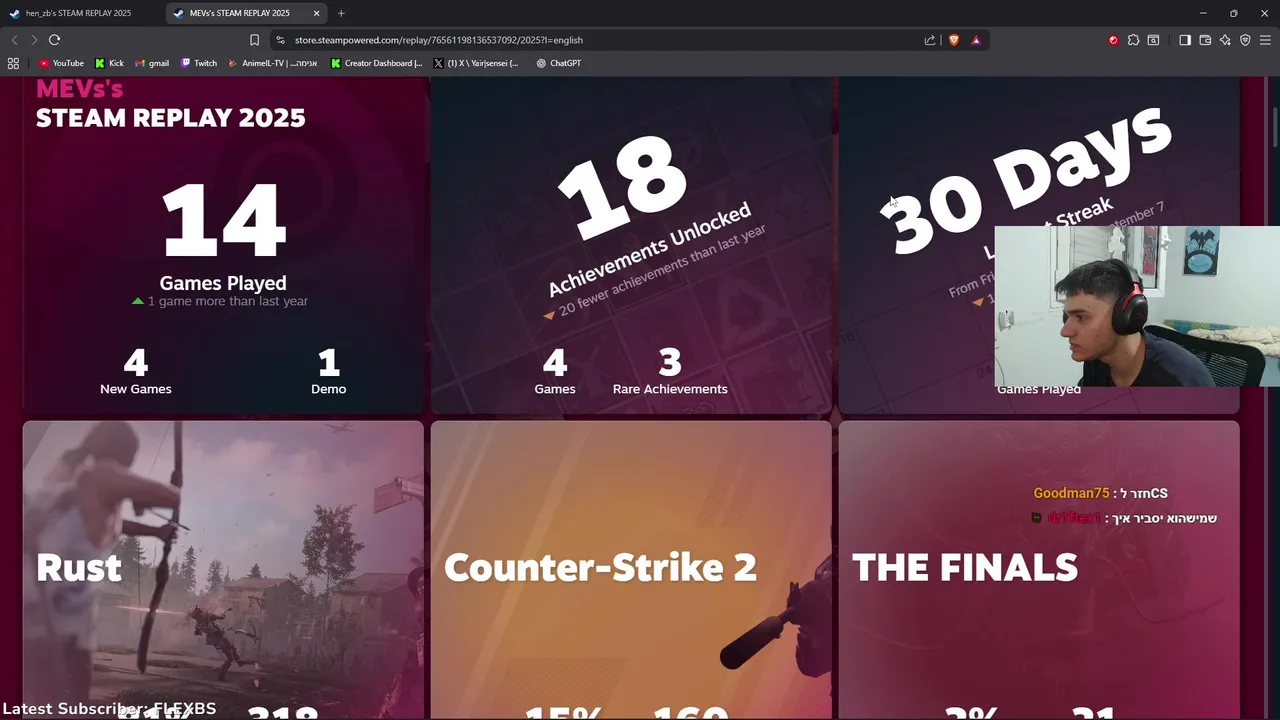Image resolution: width=1280 pixels, height=720 pixels.
Task: Open Leo AI sparkle icon
Action: point(1225,40)
